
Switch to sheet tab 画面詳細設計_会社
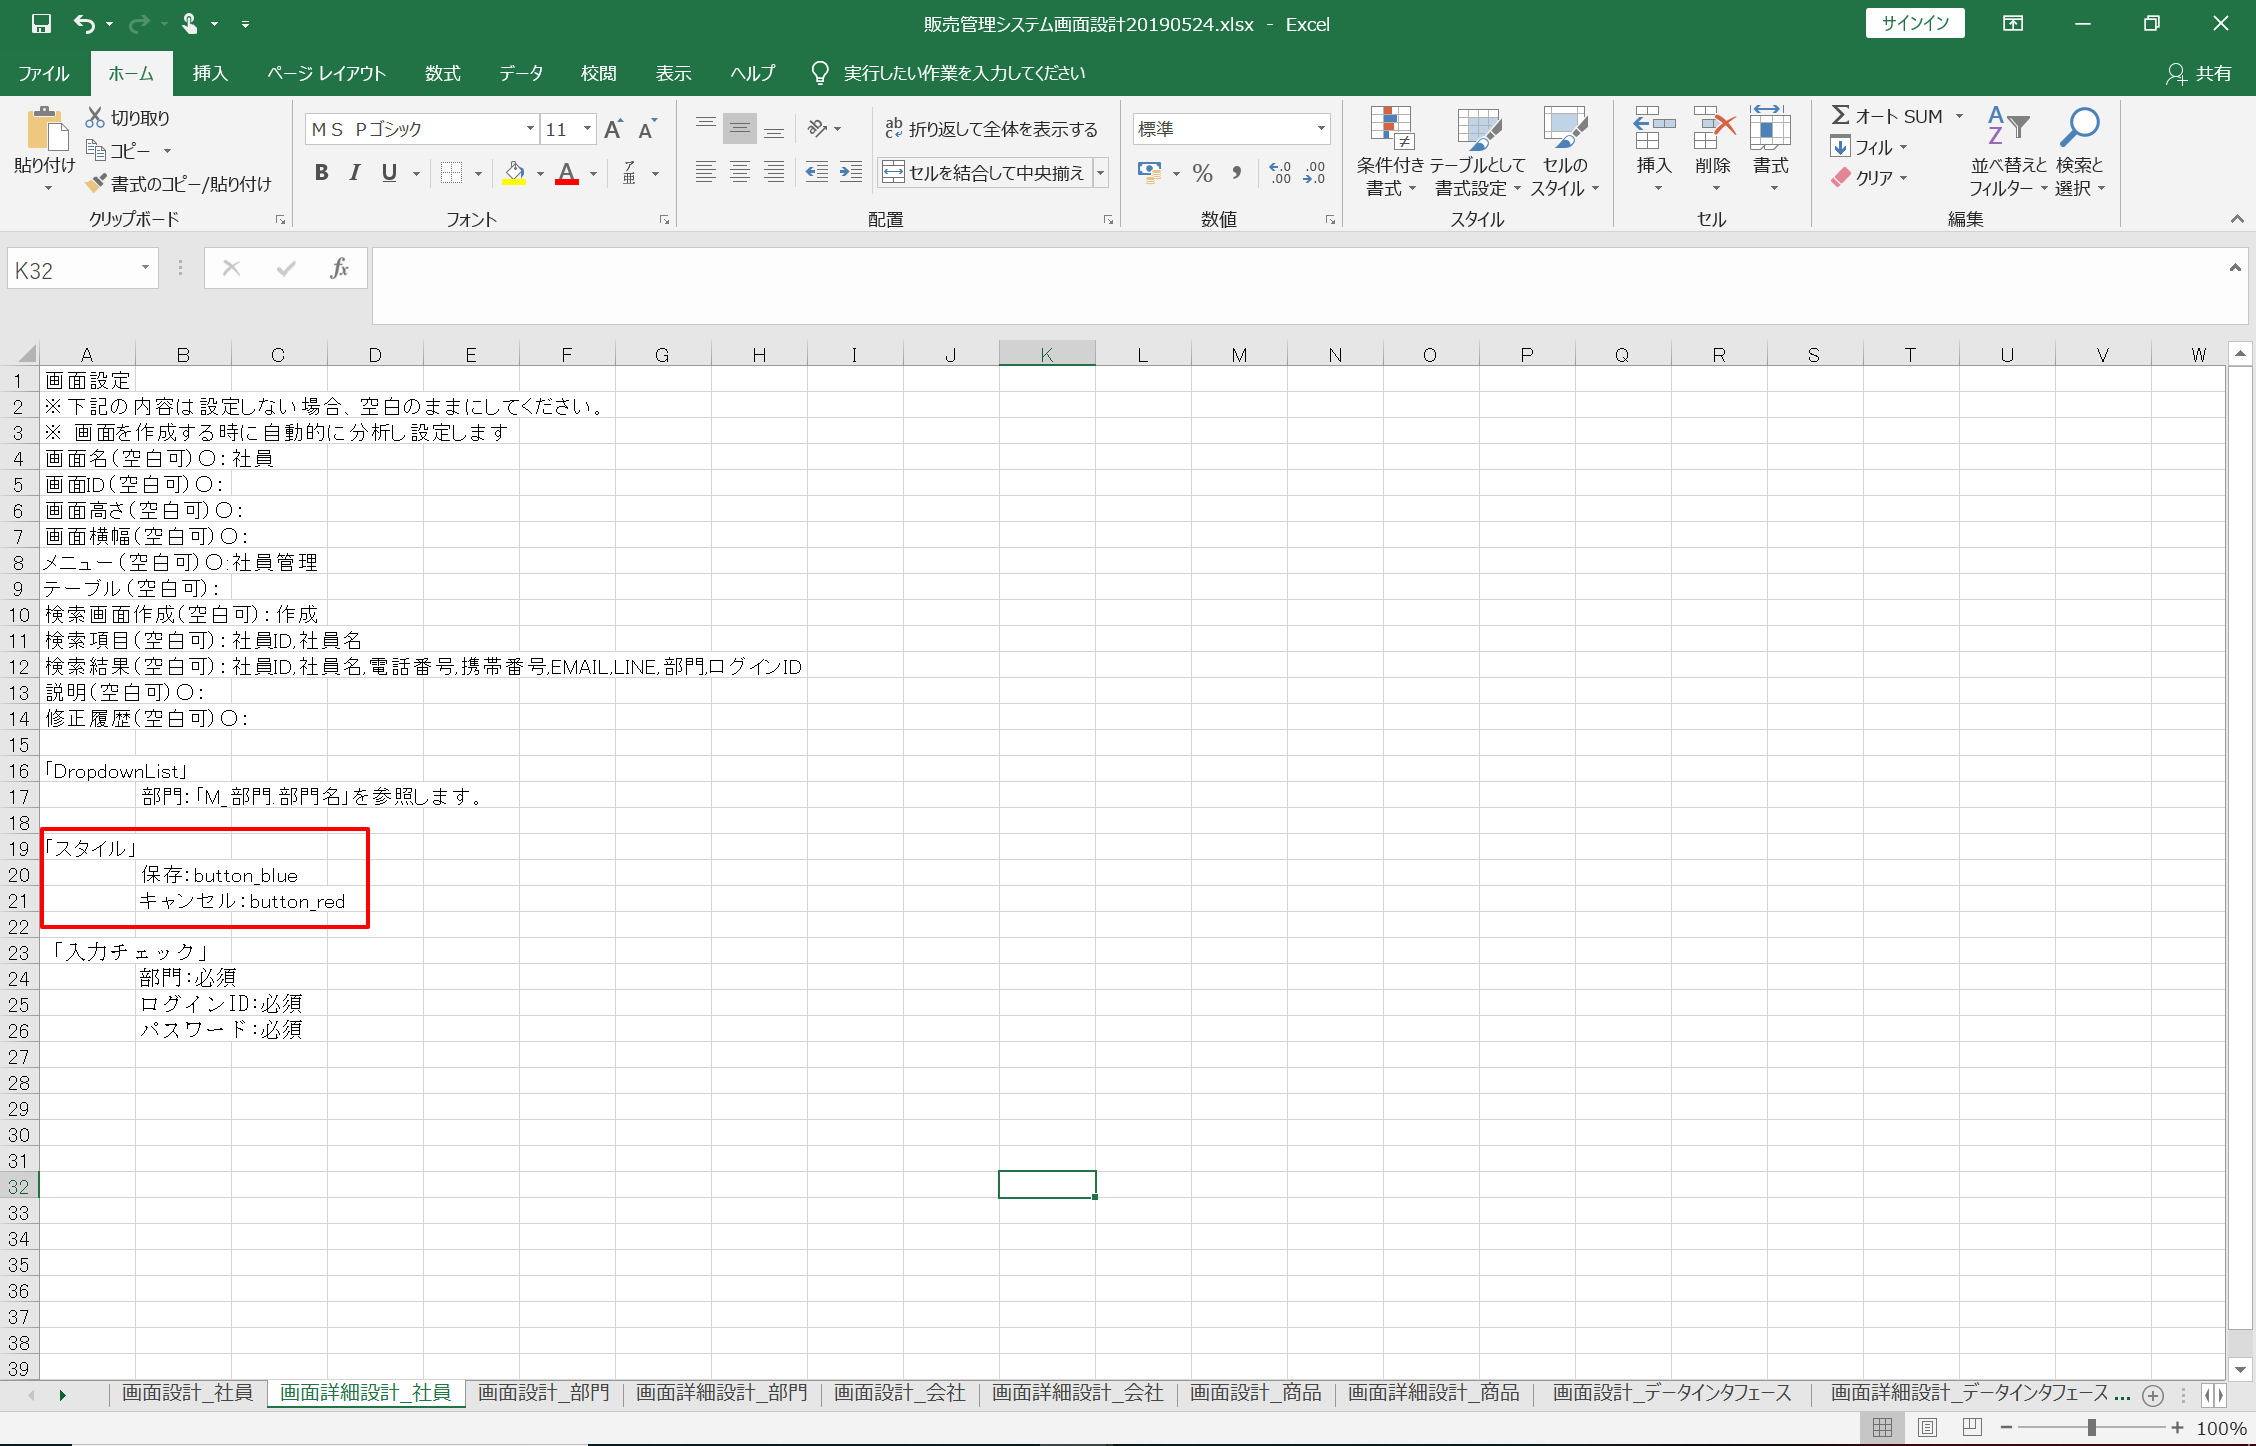click(x=1078, y=1393)
